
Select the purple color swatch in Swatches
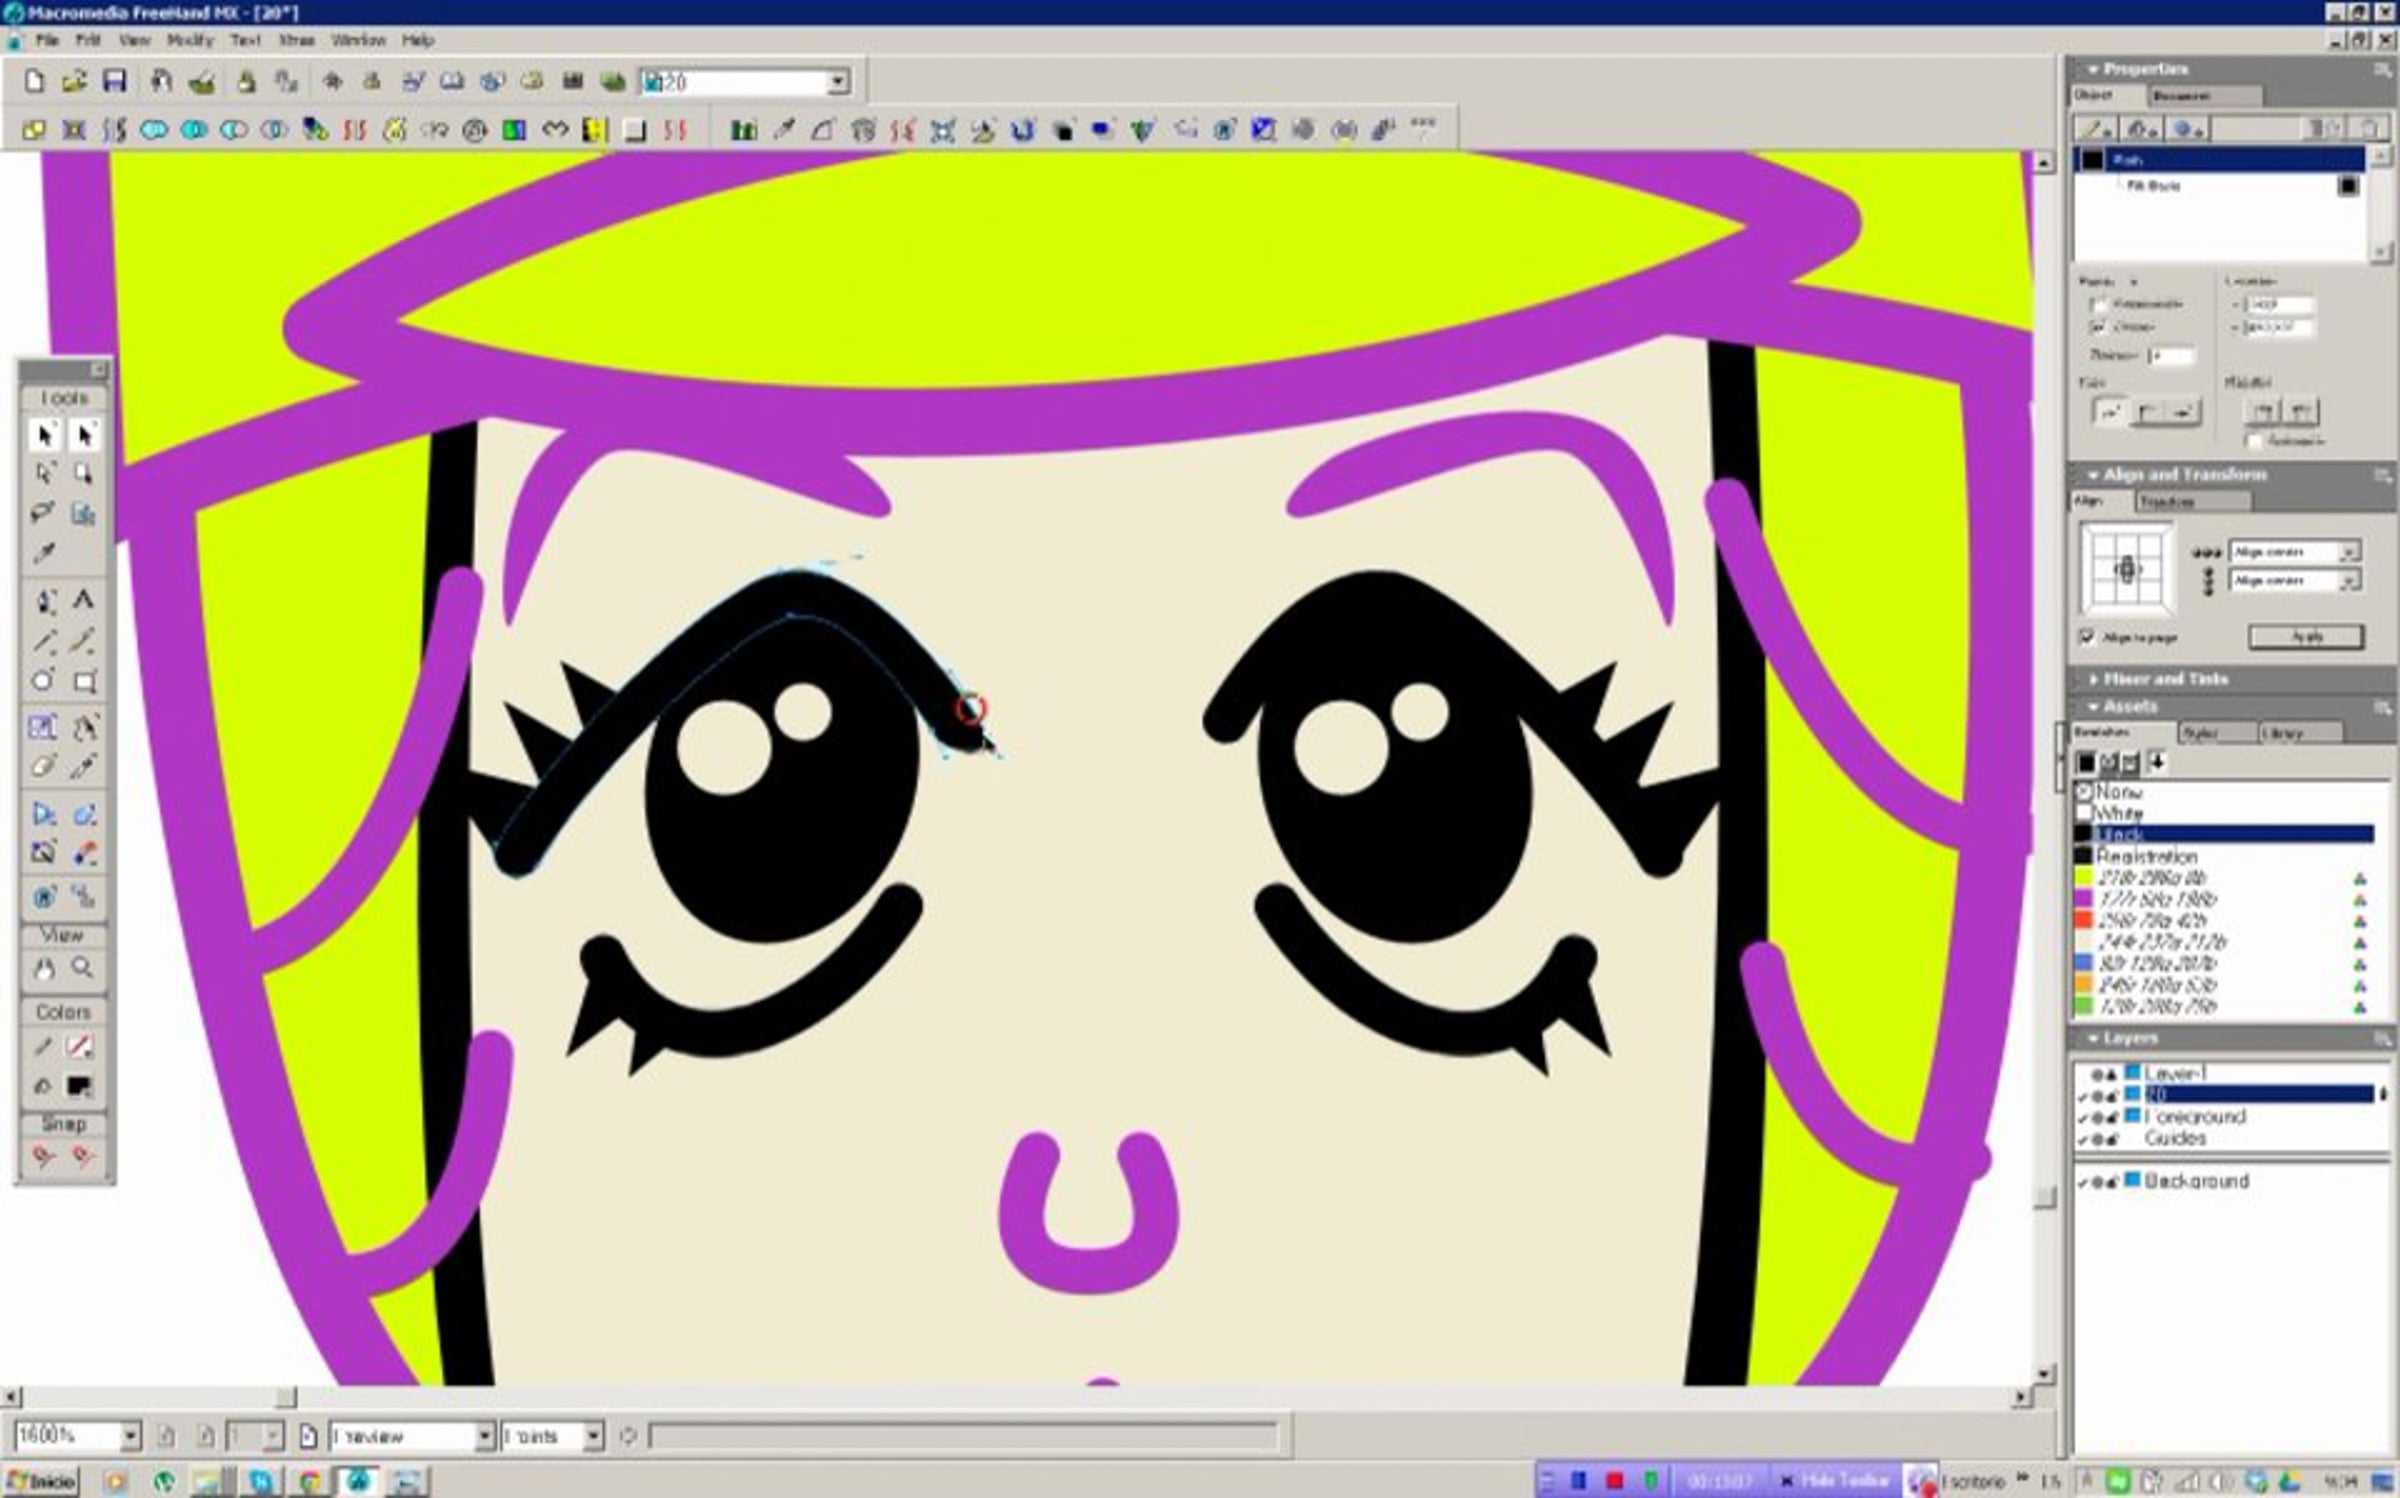(x=2084, y=899)
